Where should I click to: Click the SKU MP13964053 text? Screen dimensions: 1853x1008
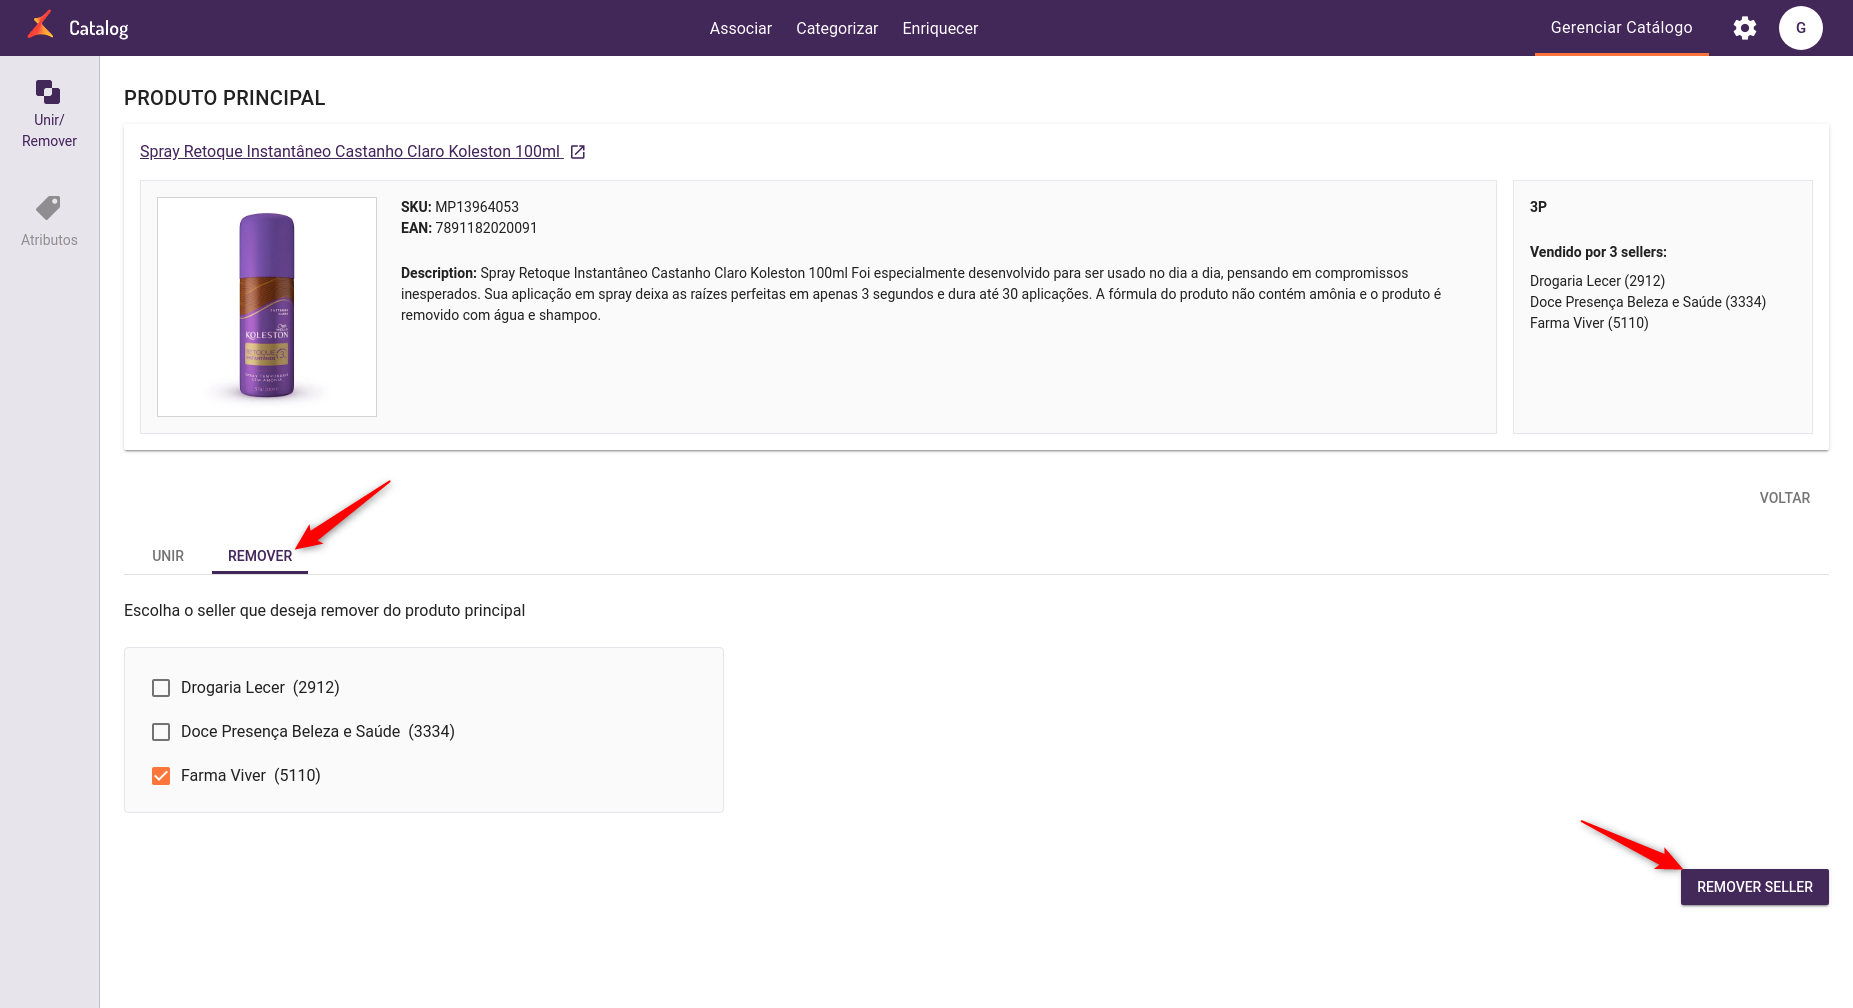pos(460,207)
